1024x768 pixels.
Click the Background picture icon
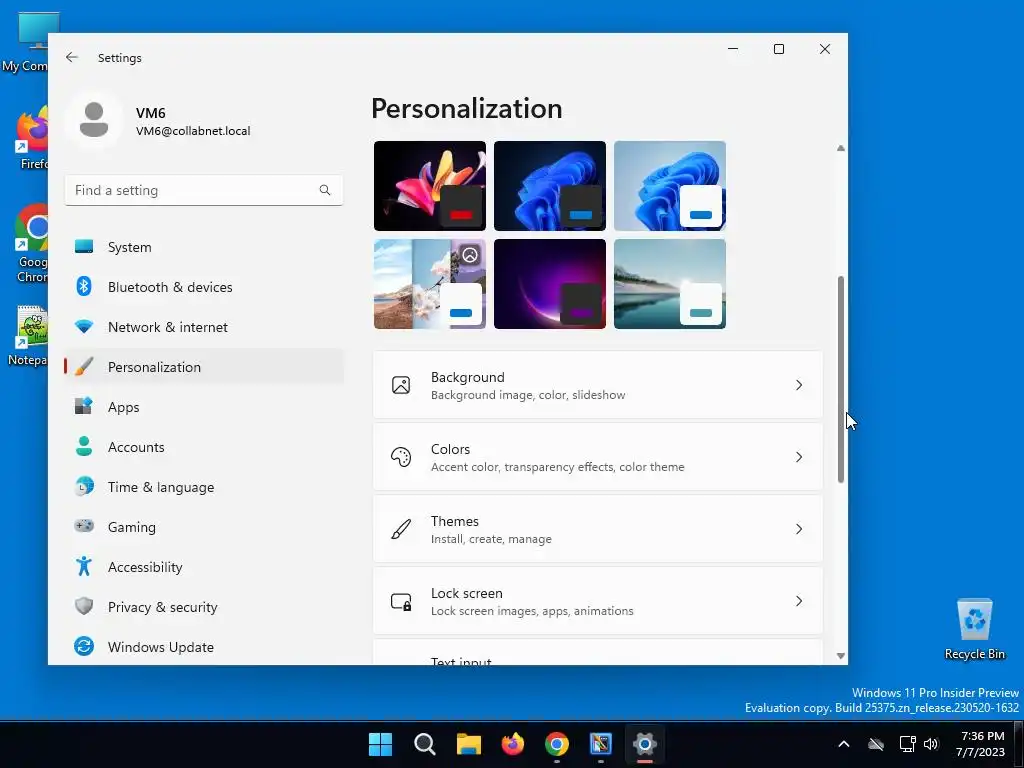click(x=401, y=385)
